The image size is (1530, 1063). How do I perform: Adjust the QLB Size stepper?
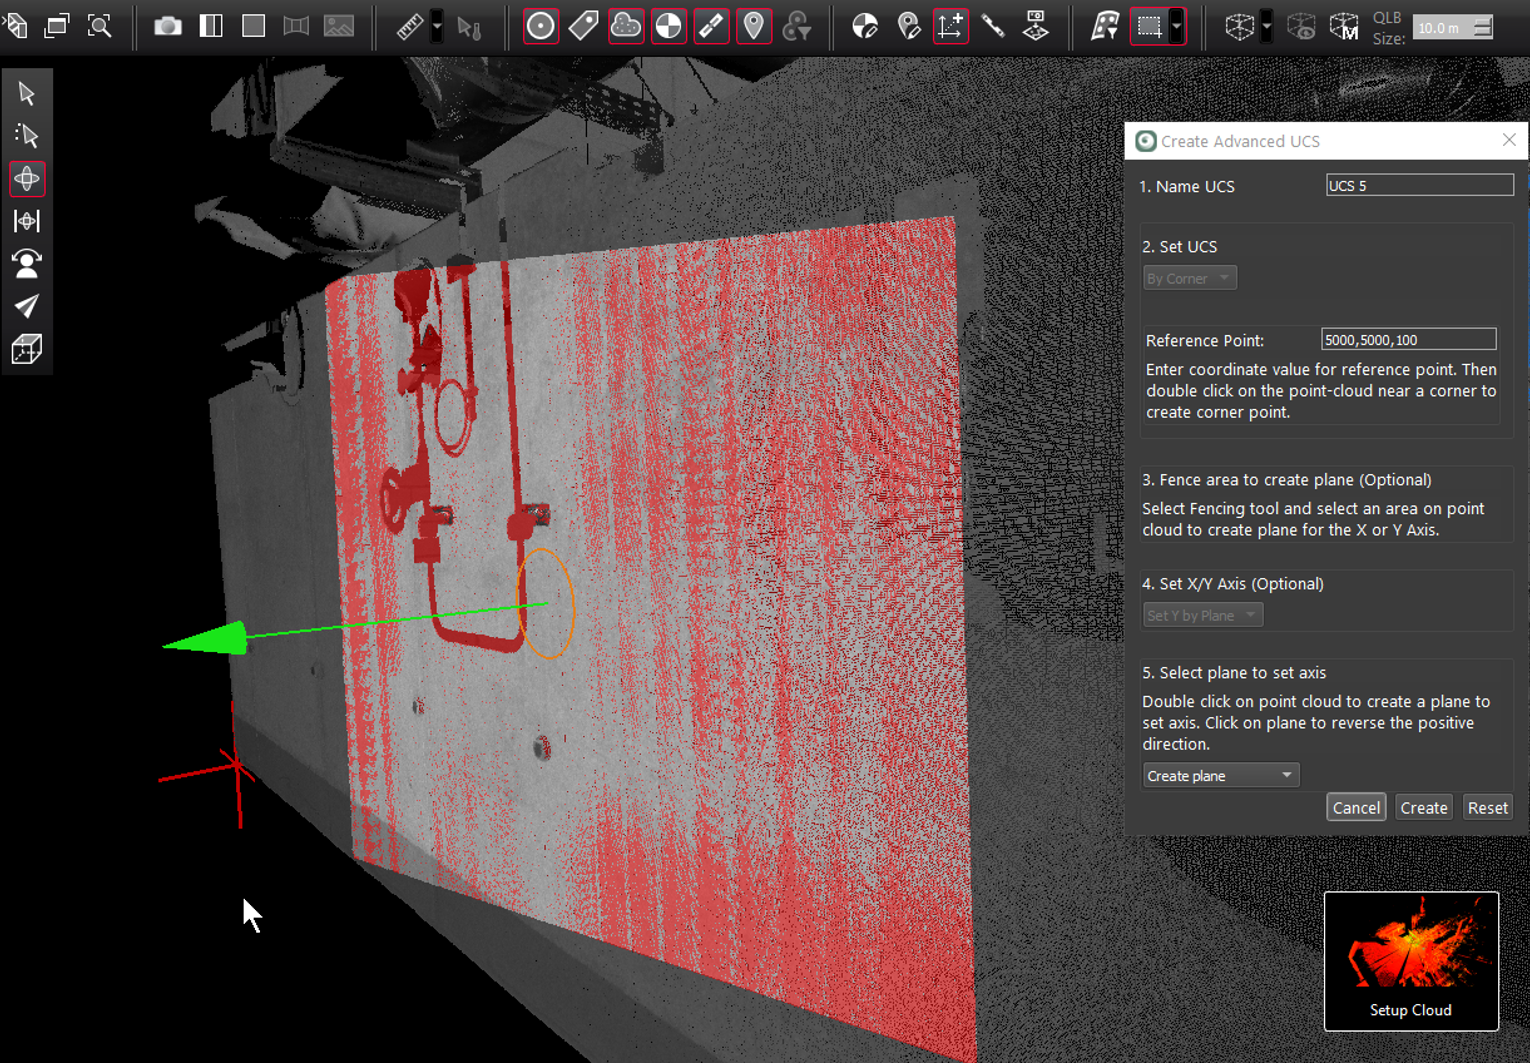click(1483, 28)
